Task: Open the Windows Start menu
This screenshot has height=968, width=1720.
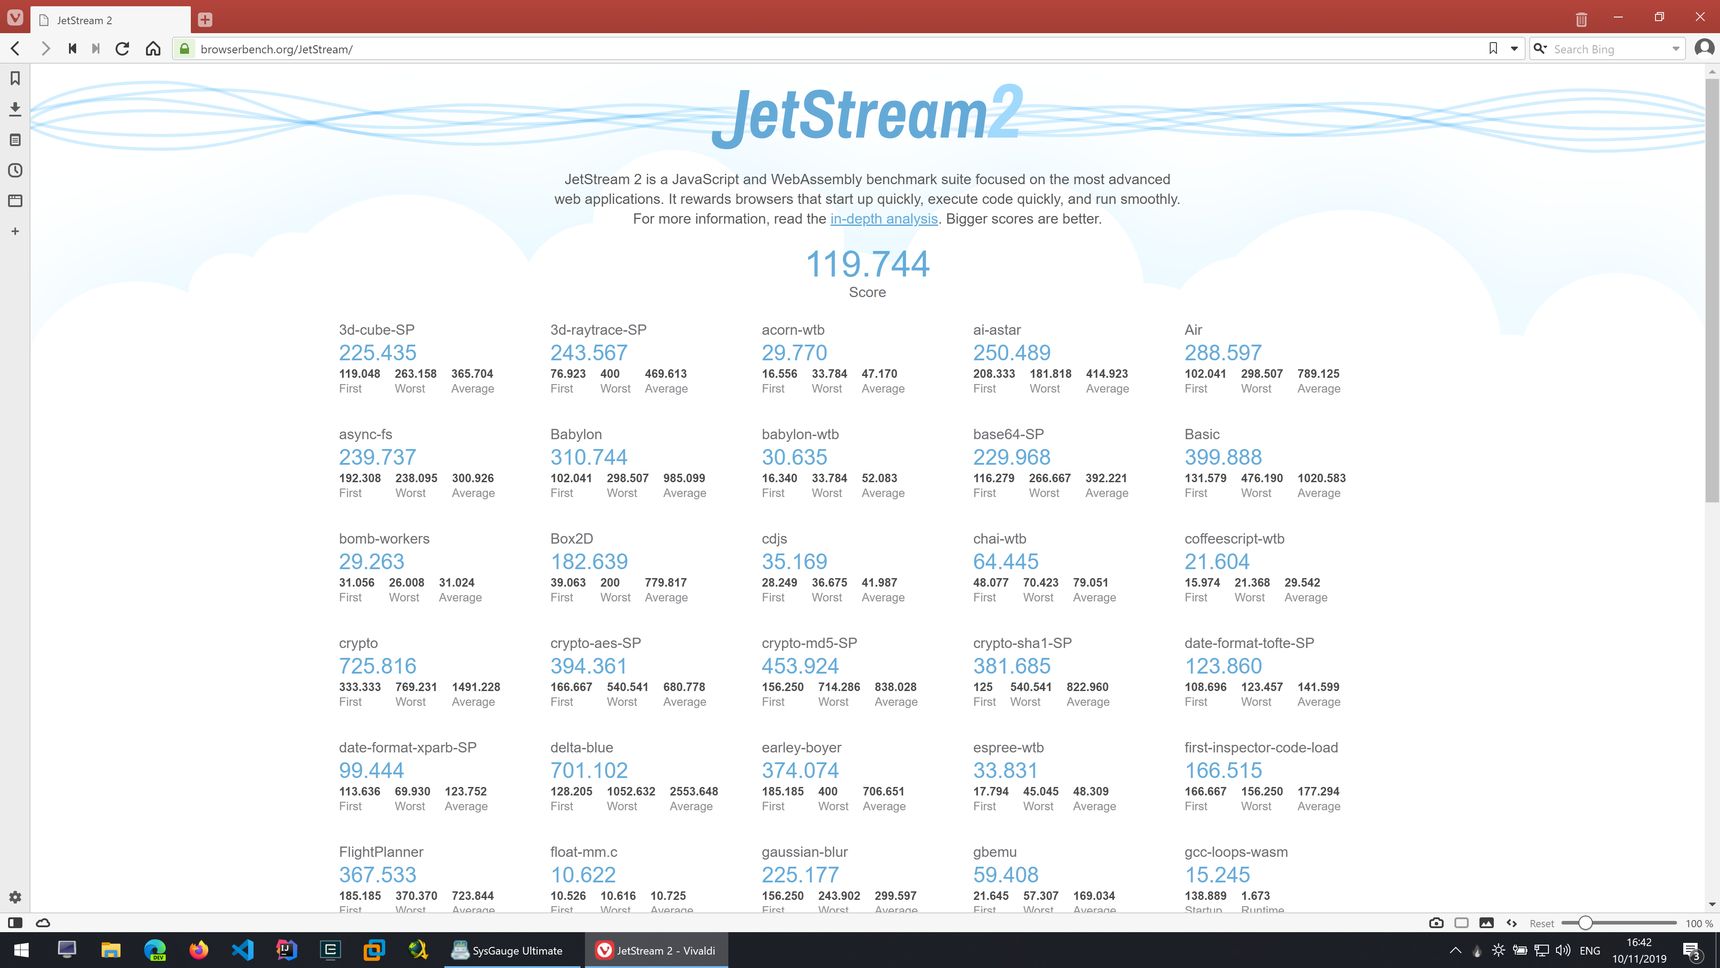Action: pos(21,950)
